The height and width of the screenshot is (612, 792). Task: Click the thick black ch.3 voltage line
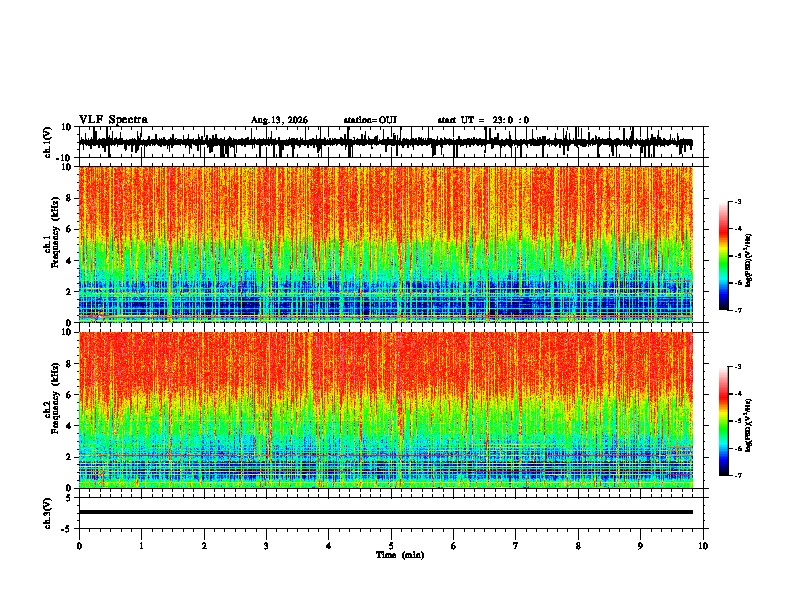386,512
